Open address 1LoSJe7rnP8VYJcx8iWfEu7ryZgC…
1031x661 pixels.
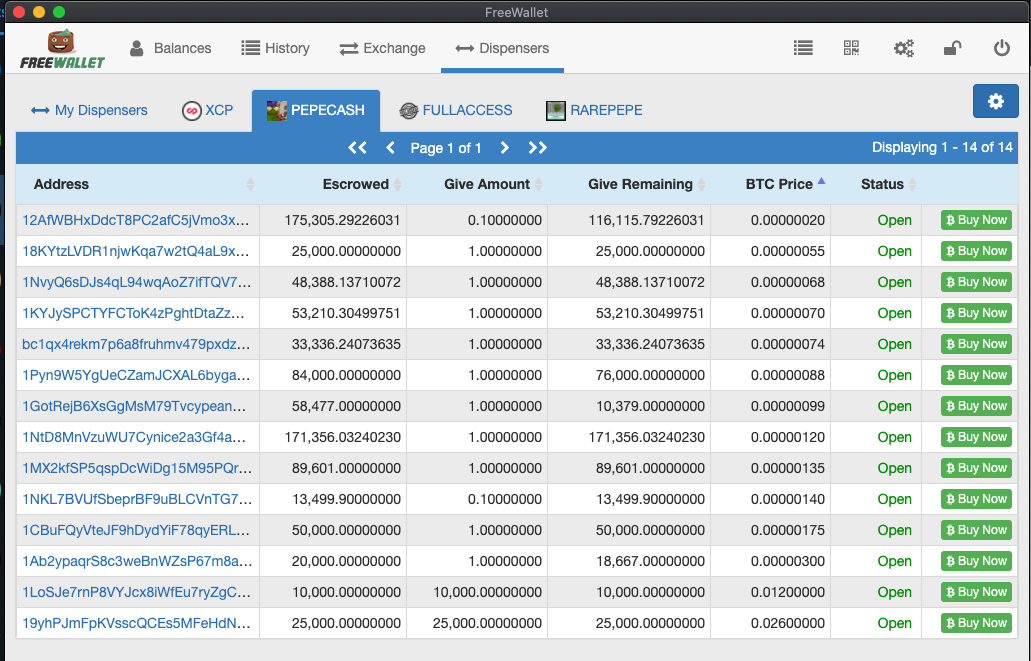tap(136, 592)
